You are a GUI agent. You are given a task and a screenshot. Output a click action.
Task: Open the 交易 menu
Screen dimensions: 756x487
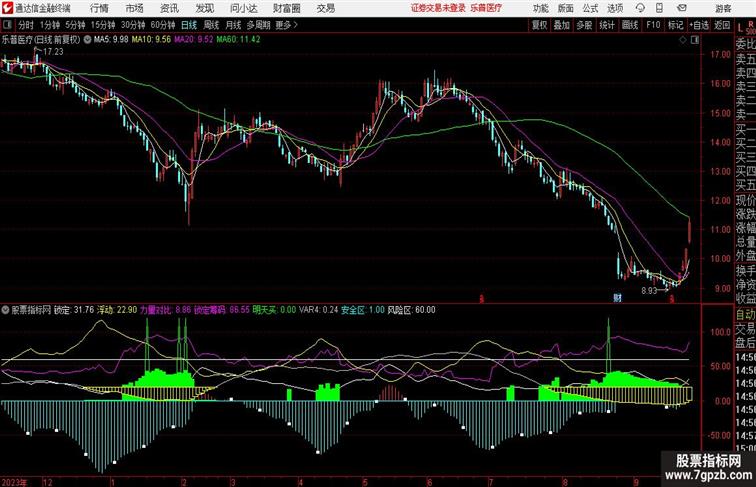pyautogui.click(x=326, y=8)
